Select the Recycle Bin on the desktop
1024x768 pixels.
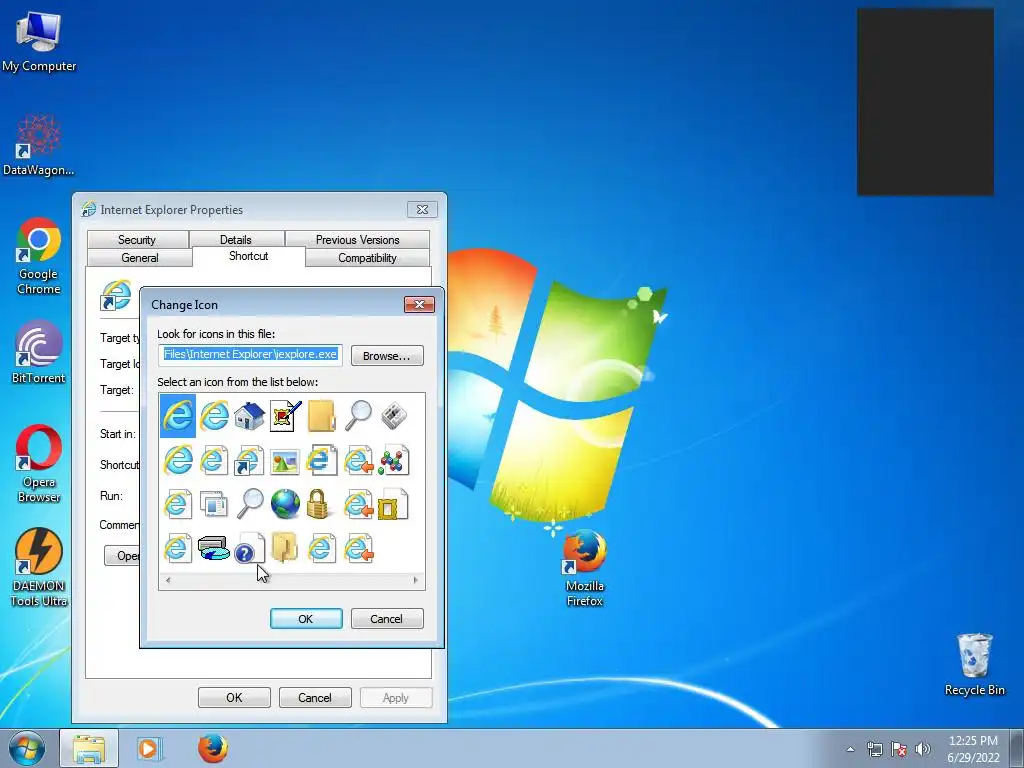coord(974,665)
